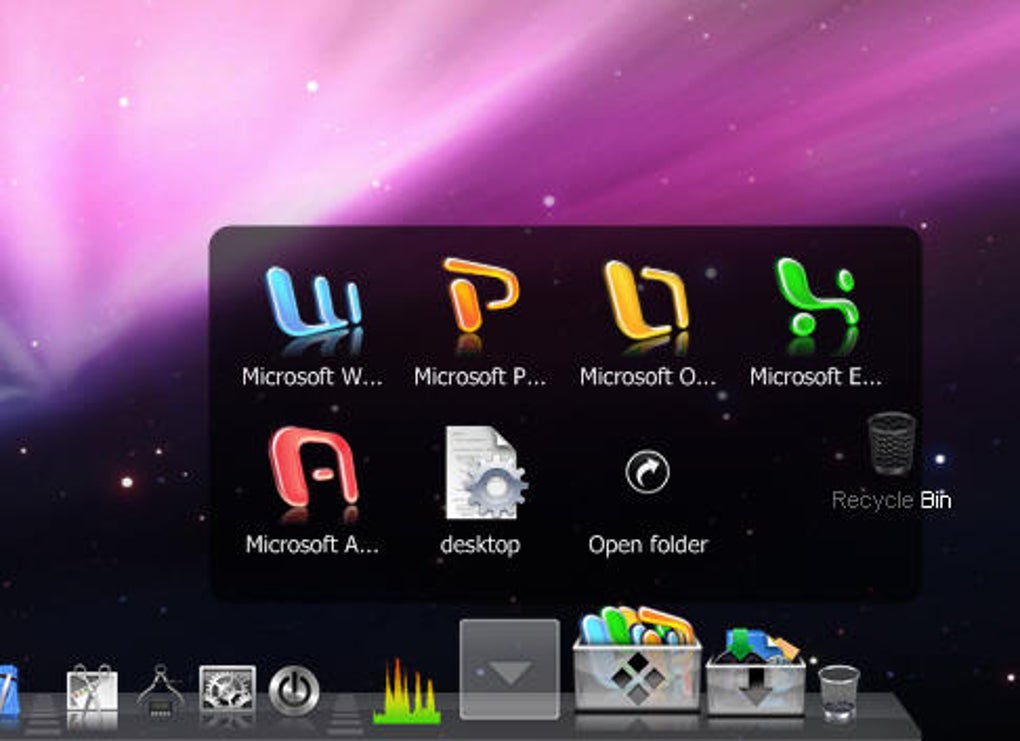The height and width of the screenshot is (741, 1020).
Task: Click the trash can in dock
Action: pos(839,693)
